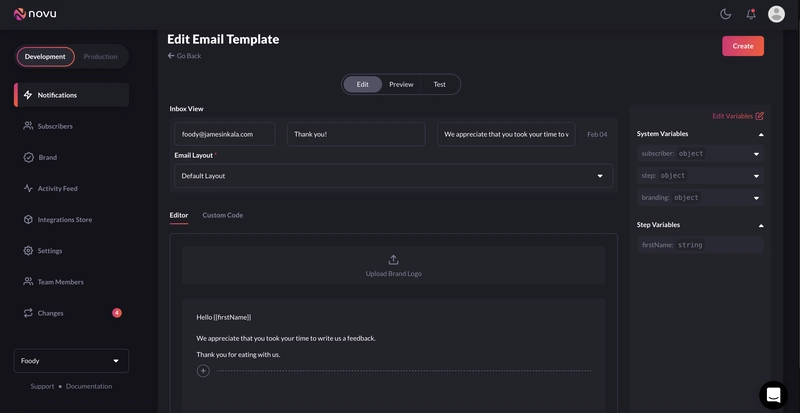The image size is (800, 413).
Task: Toggle dark mode moon icon
Action: (725, 14)
